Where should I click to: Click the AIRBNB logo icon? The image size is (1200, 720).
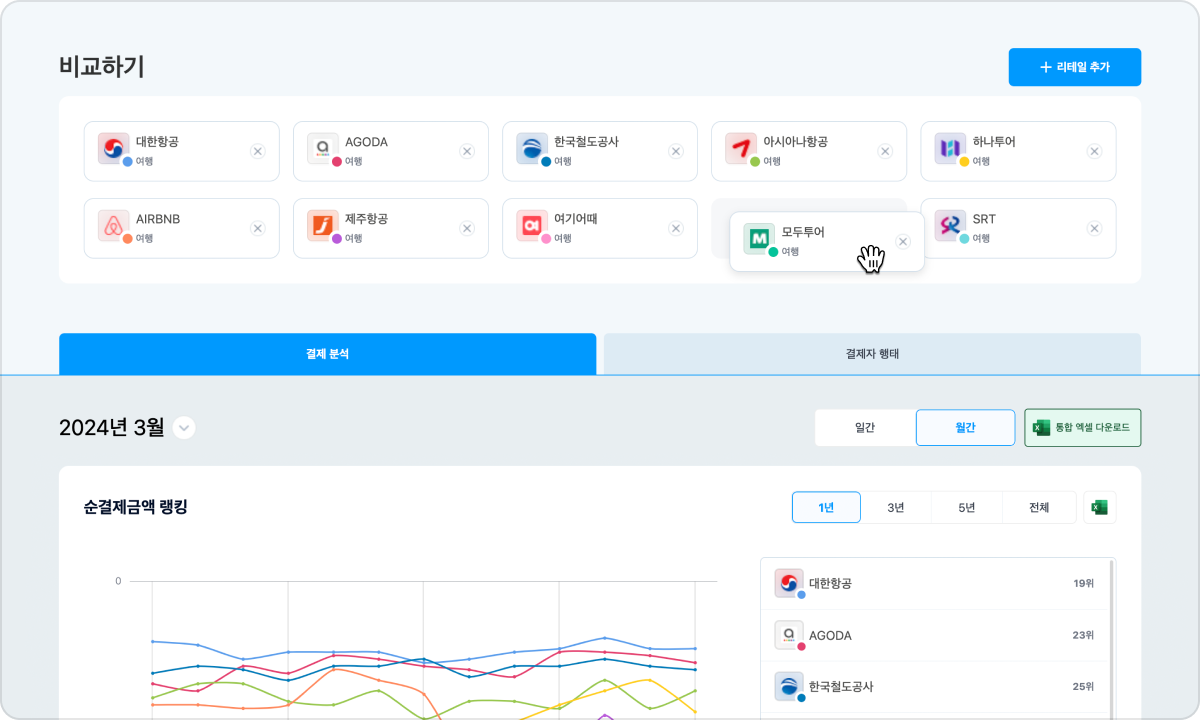click(x=113, y=226)
